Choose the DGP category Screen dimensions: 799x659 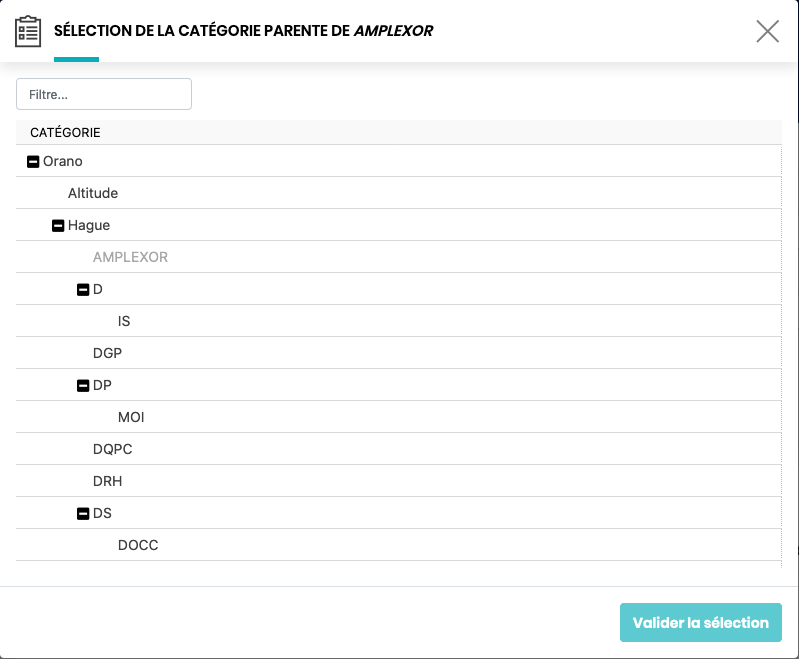coord(107,353)
